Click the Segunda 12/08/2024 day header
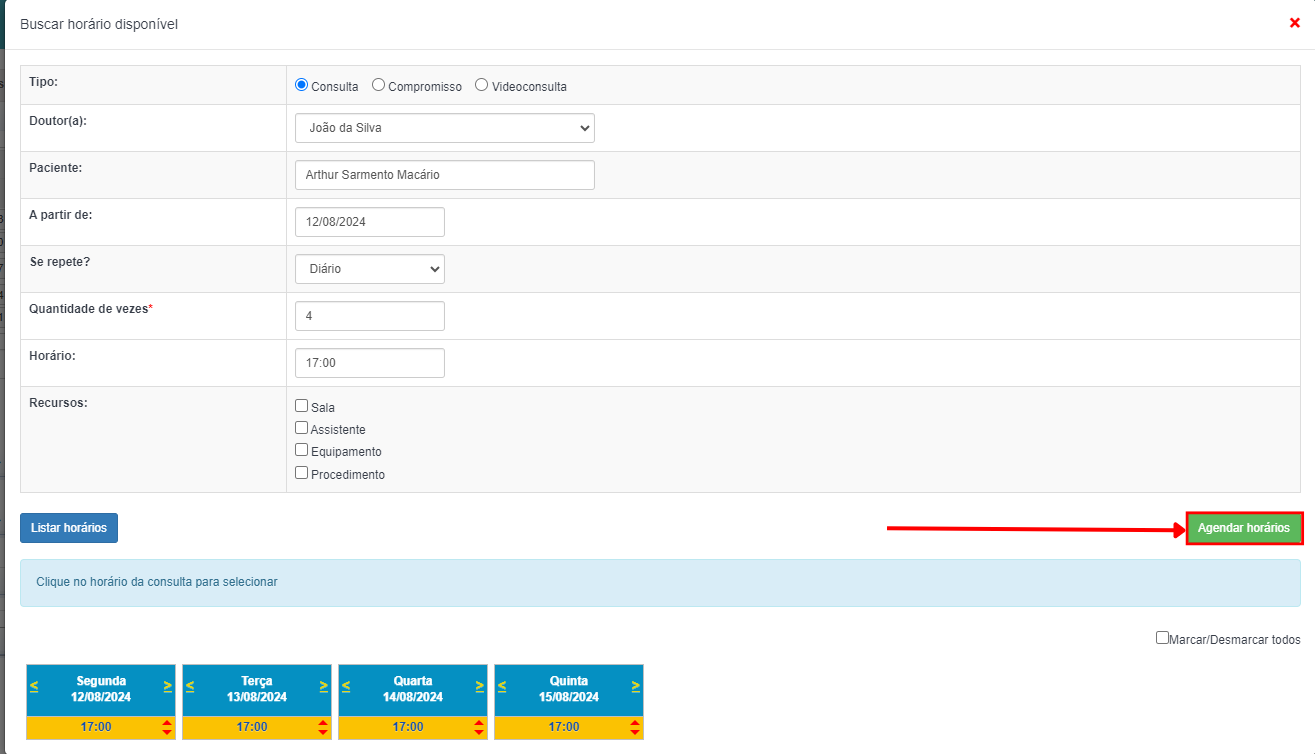Image resolution: width=1315 pixels, height=754 pixels. pos(101,689)
